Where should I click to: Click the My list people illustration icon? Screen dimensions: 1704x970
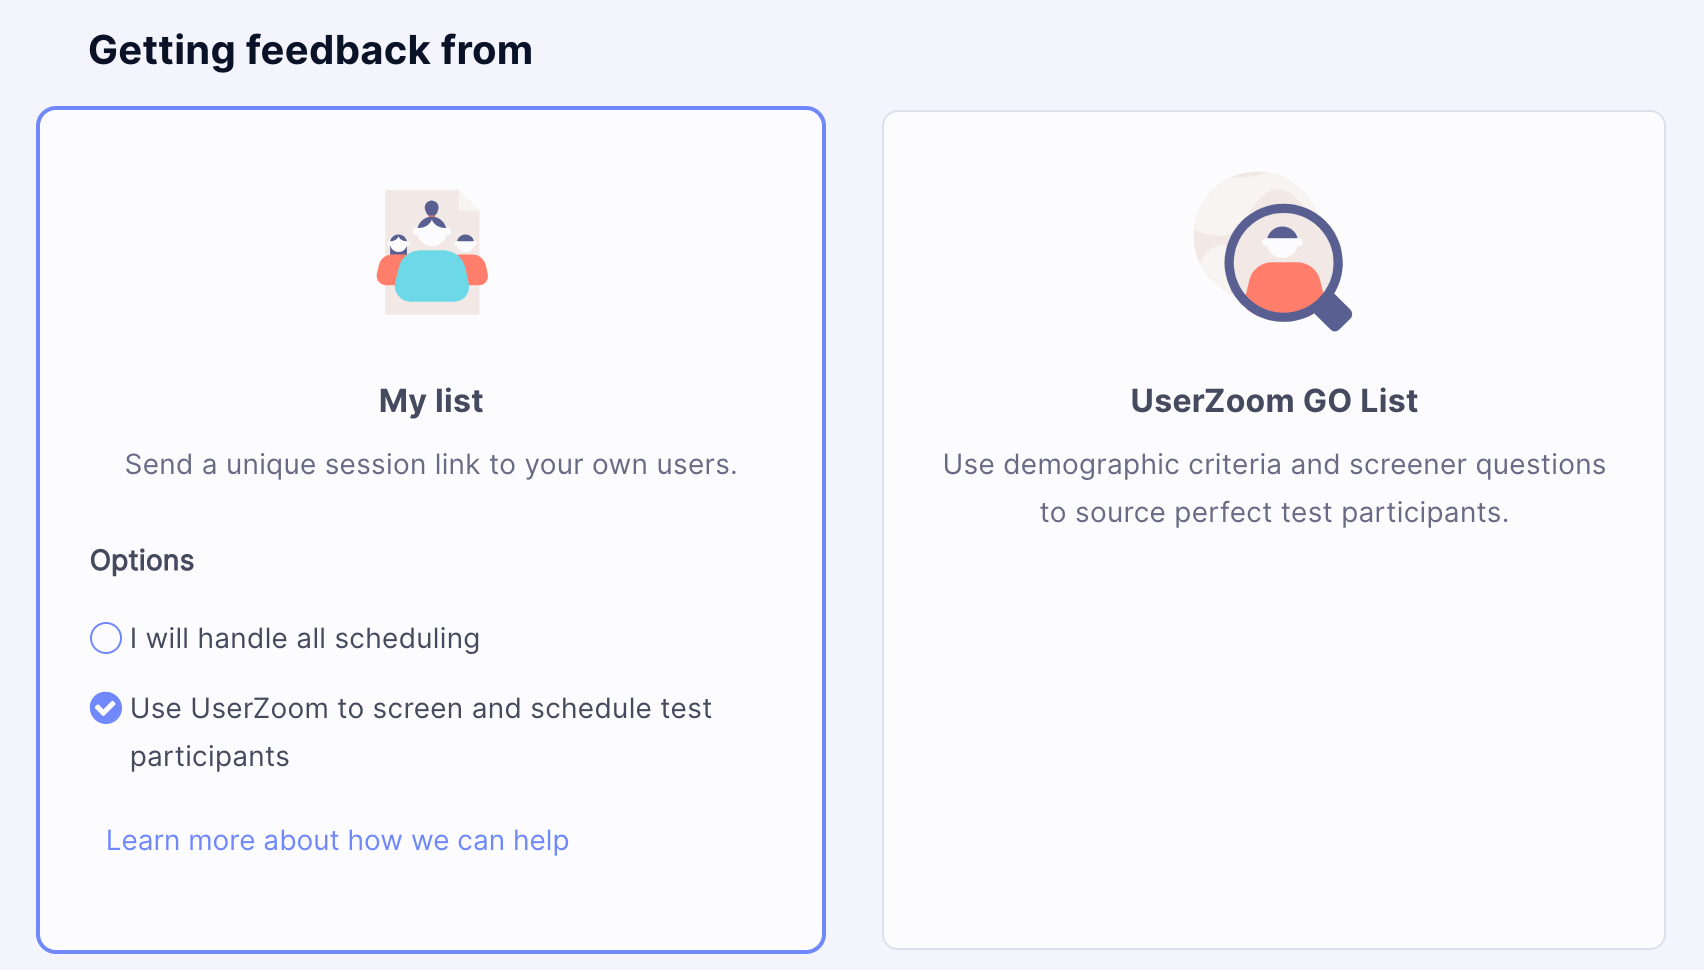(x=432, y=252)
